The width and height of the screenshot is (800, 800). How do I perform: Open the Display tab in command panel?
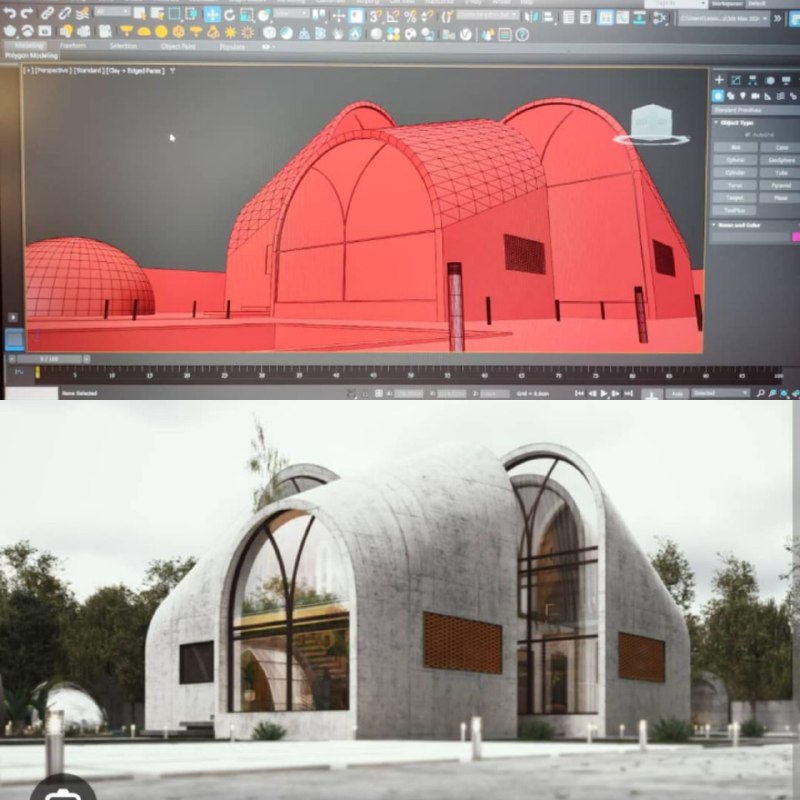[x=786, y=80]
